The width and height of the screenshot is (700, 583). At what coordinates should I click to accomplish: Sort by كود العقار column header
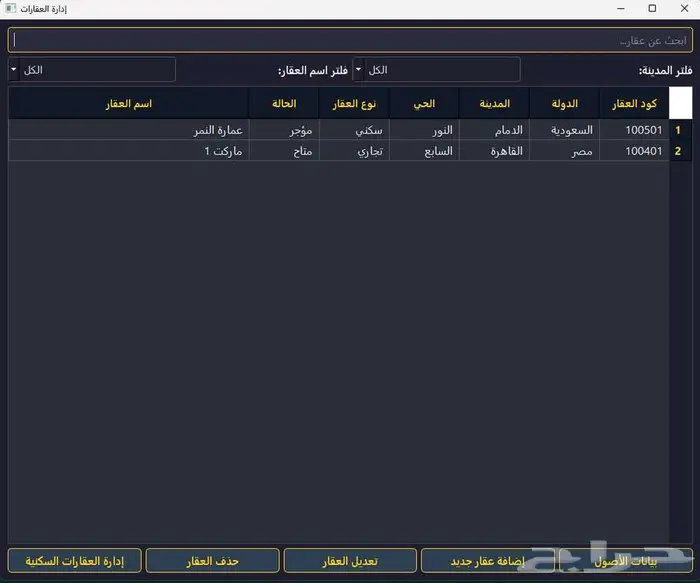pos(633,104)
